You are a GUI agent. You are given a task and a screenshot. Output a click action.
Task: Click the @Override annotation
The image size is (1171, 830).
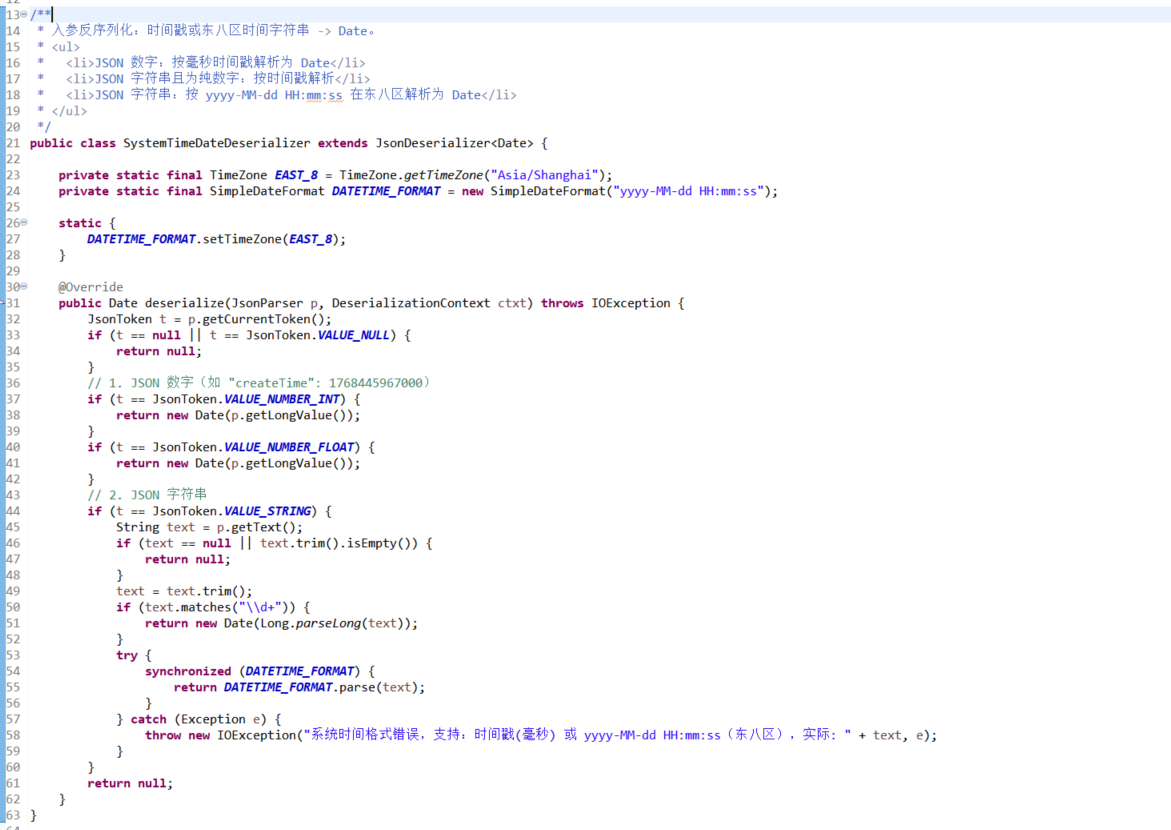tap(90, 287)
